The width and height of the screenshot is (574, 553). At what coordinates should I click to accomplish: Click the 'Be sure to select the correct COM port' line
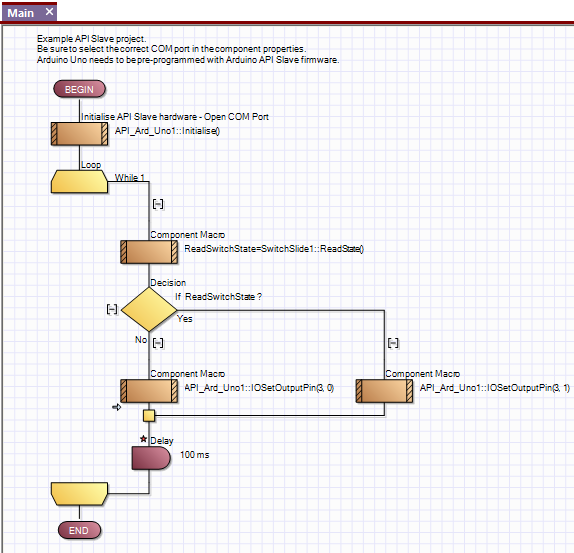coord(171,49)
